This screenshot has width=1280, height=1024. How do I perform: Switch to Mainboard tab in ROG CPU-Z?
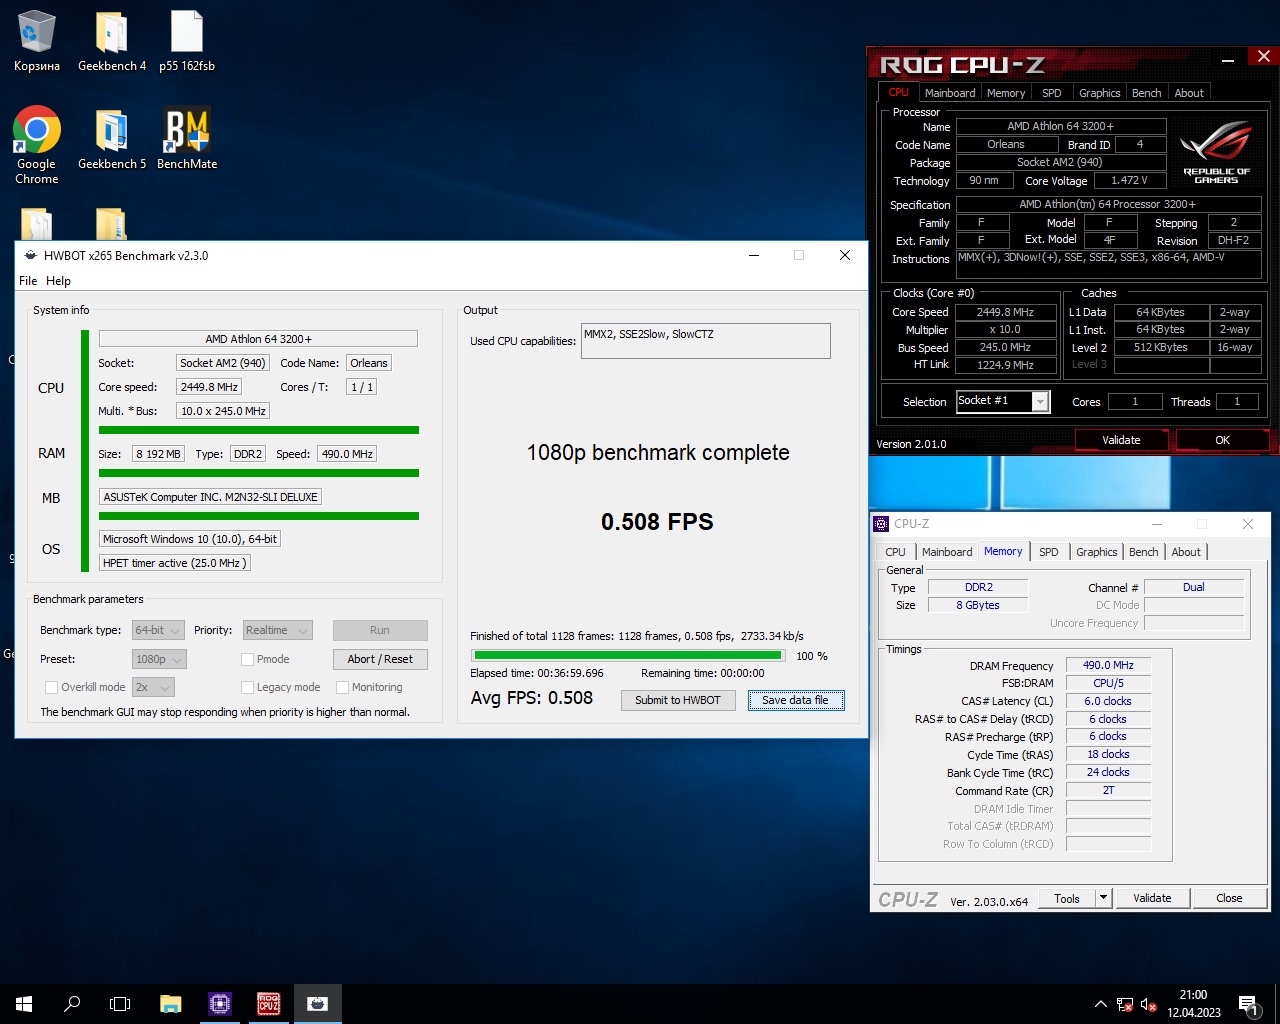[x=949, y=93]
